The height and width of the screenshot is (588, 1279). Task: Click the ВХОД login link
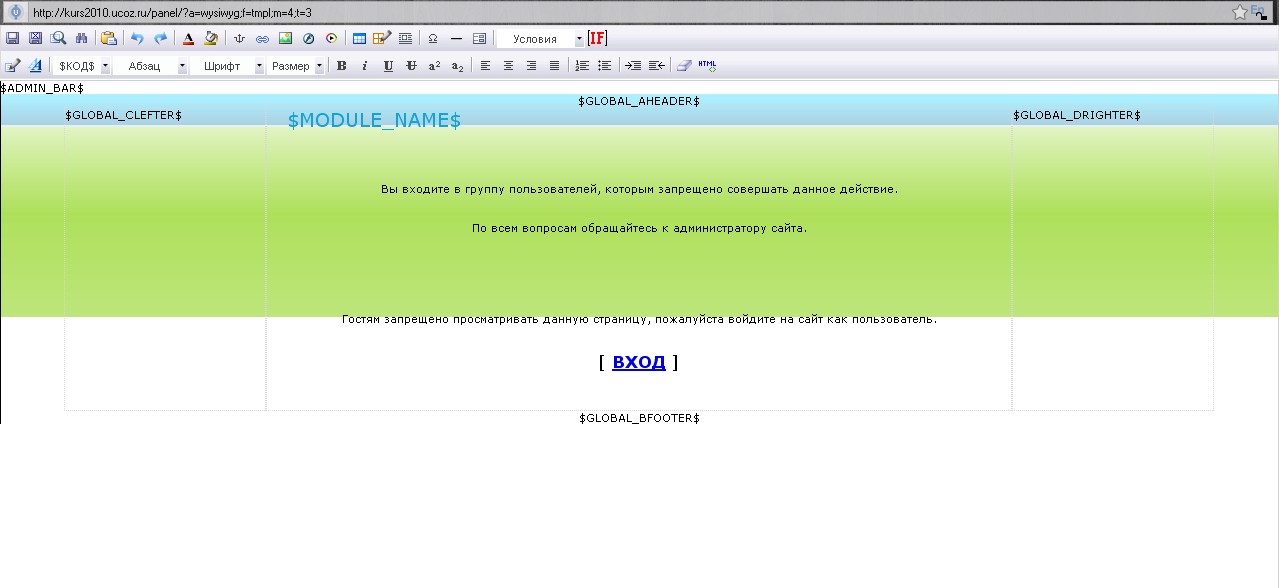click(x=639, y=362)
